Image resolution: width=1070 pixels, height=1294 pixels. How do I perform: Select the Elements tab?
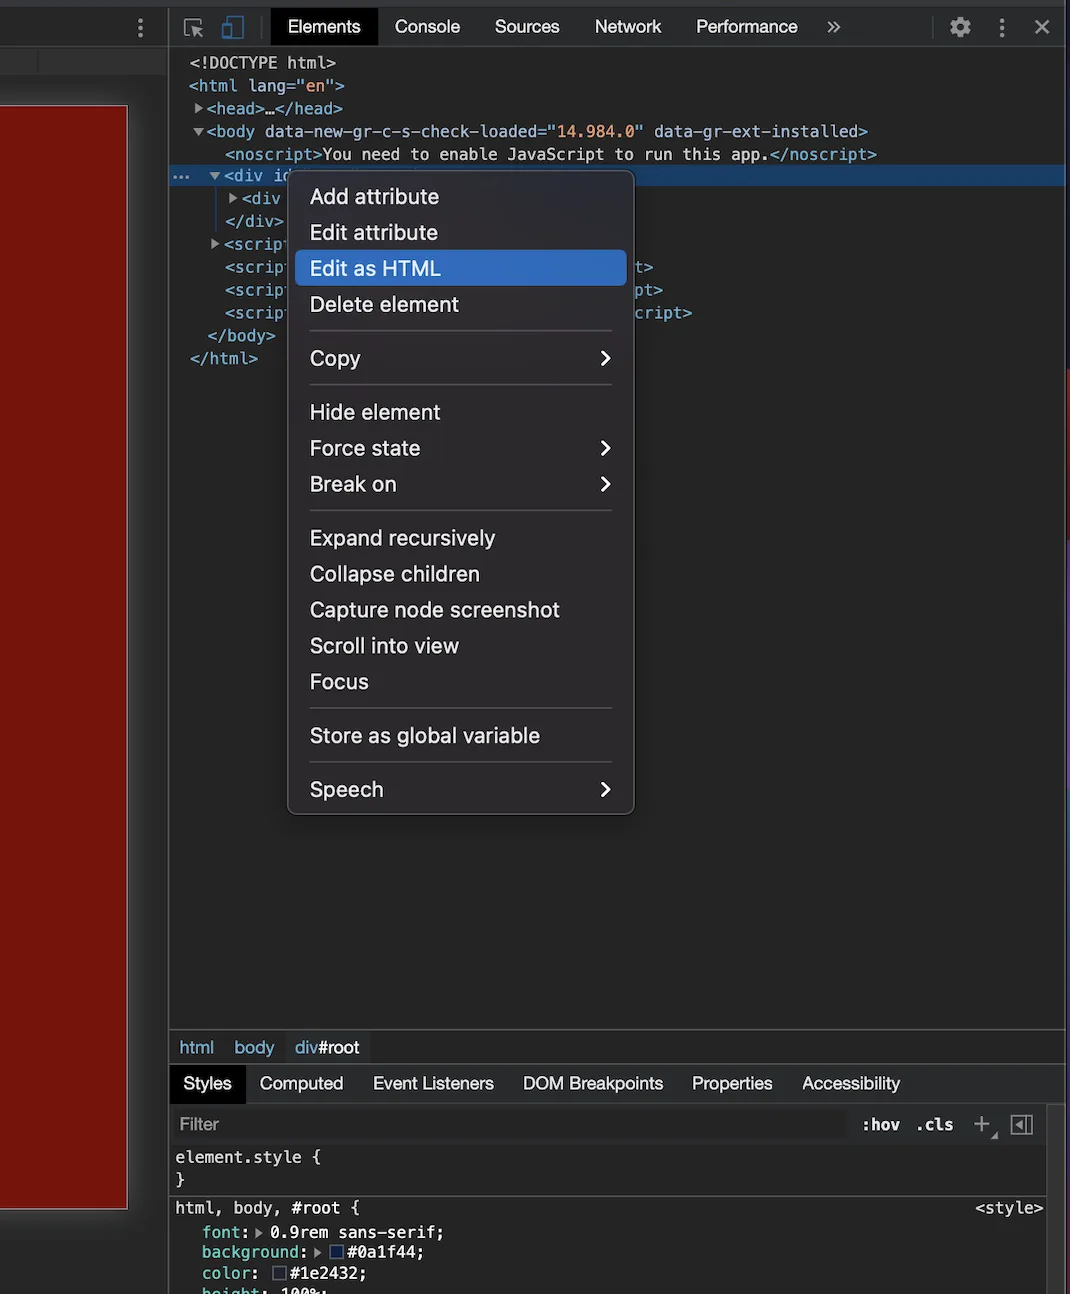pyautogui.click(x=324, y=27)
